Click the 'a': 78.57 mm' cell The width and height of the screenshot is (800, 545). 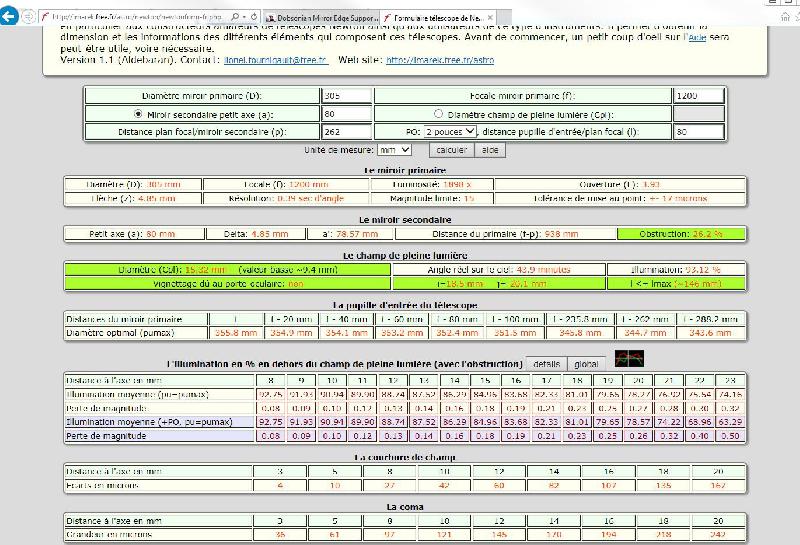coord(350,234)
